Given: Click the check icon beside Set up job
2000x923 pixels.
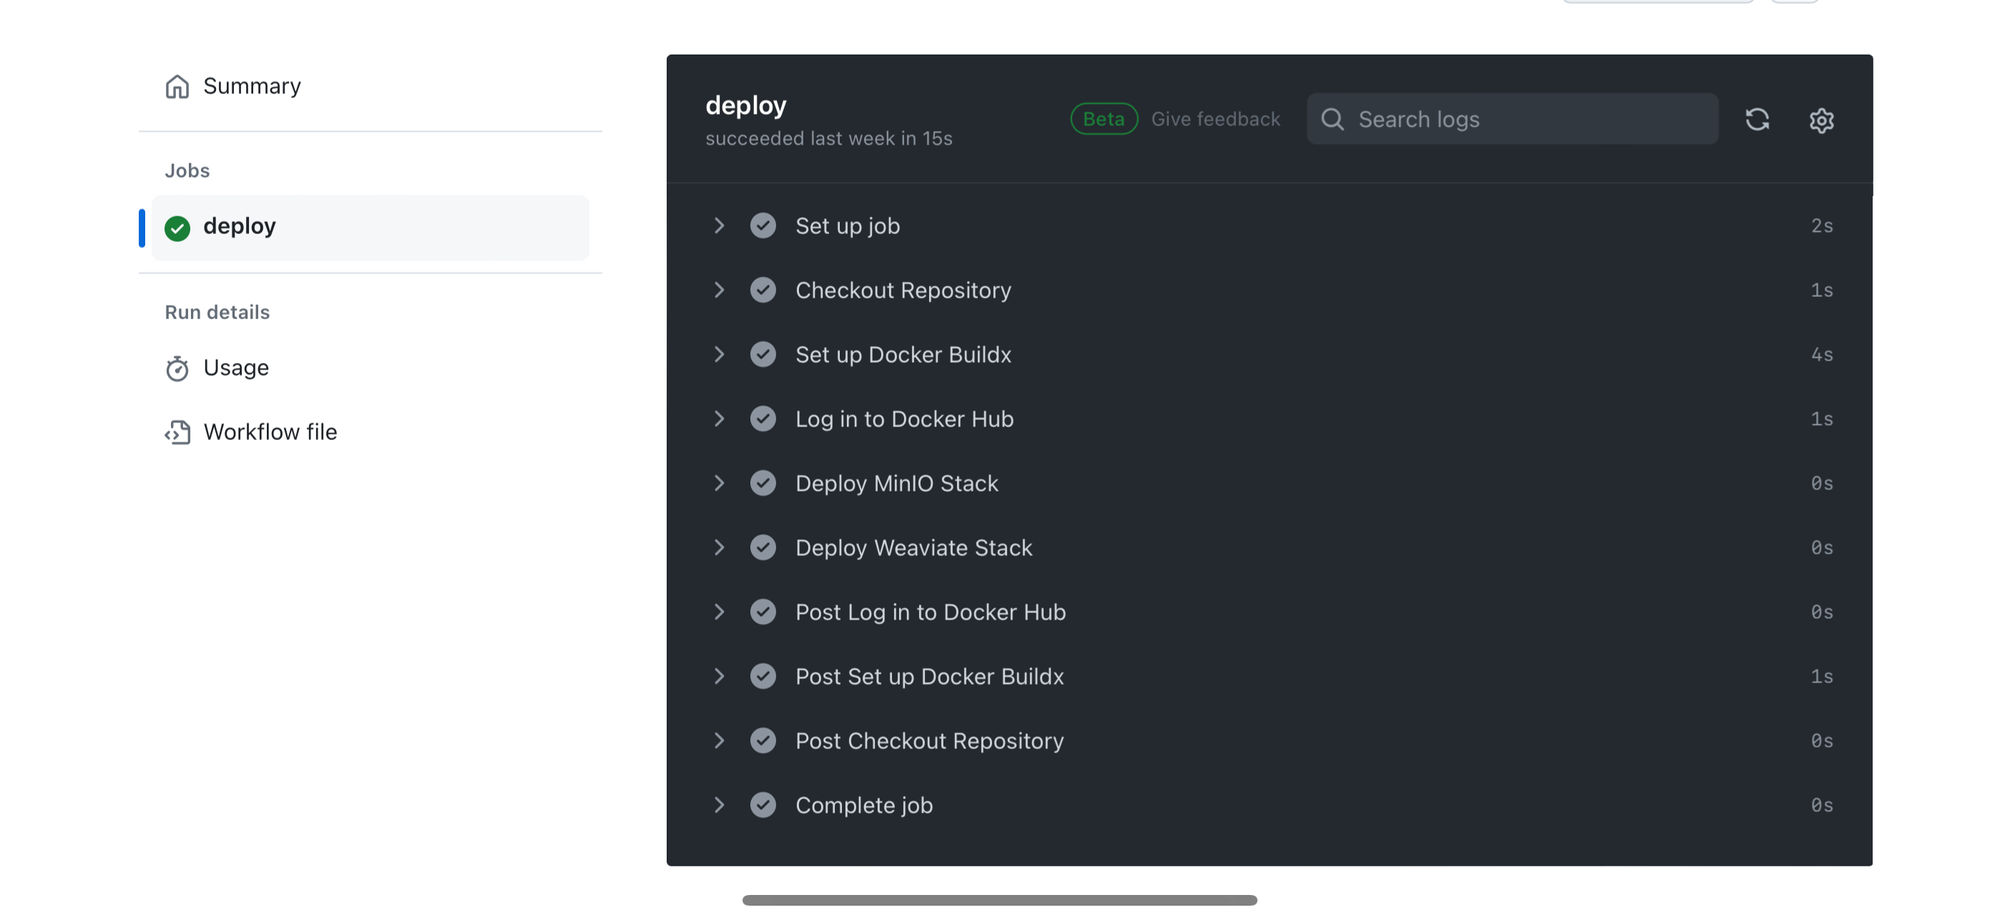Looking at the screenshot, I should tap(763, 226).
